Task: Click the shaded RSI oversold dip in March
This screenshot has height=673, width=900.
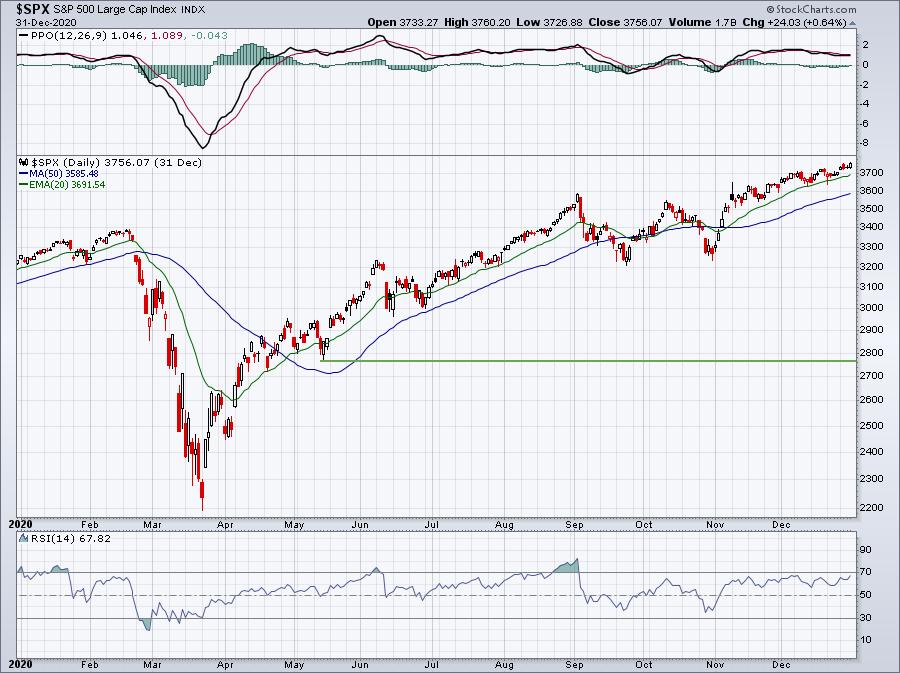Action: click(148, 624)
